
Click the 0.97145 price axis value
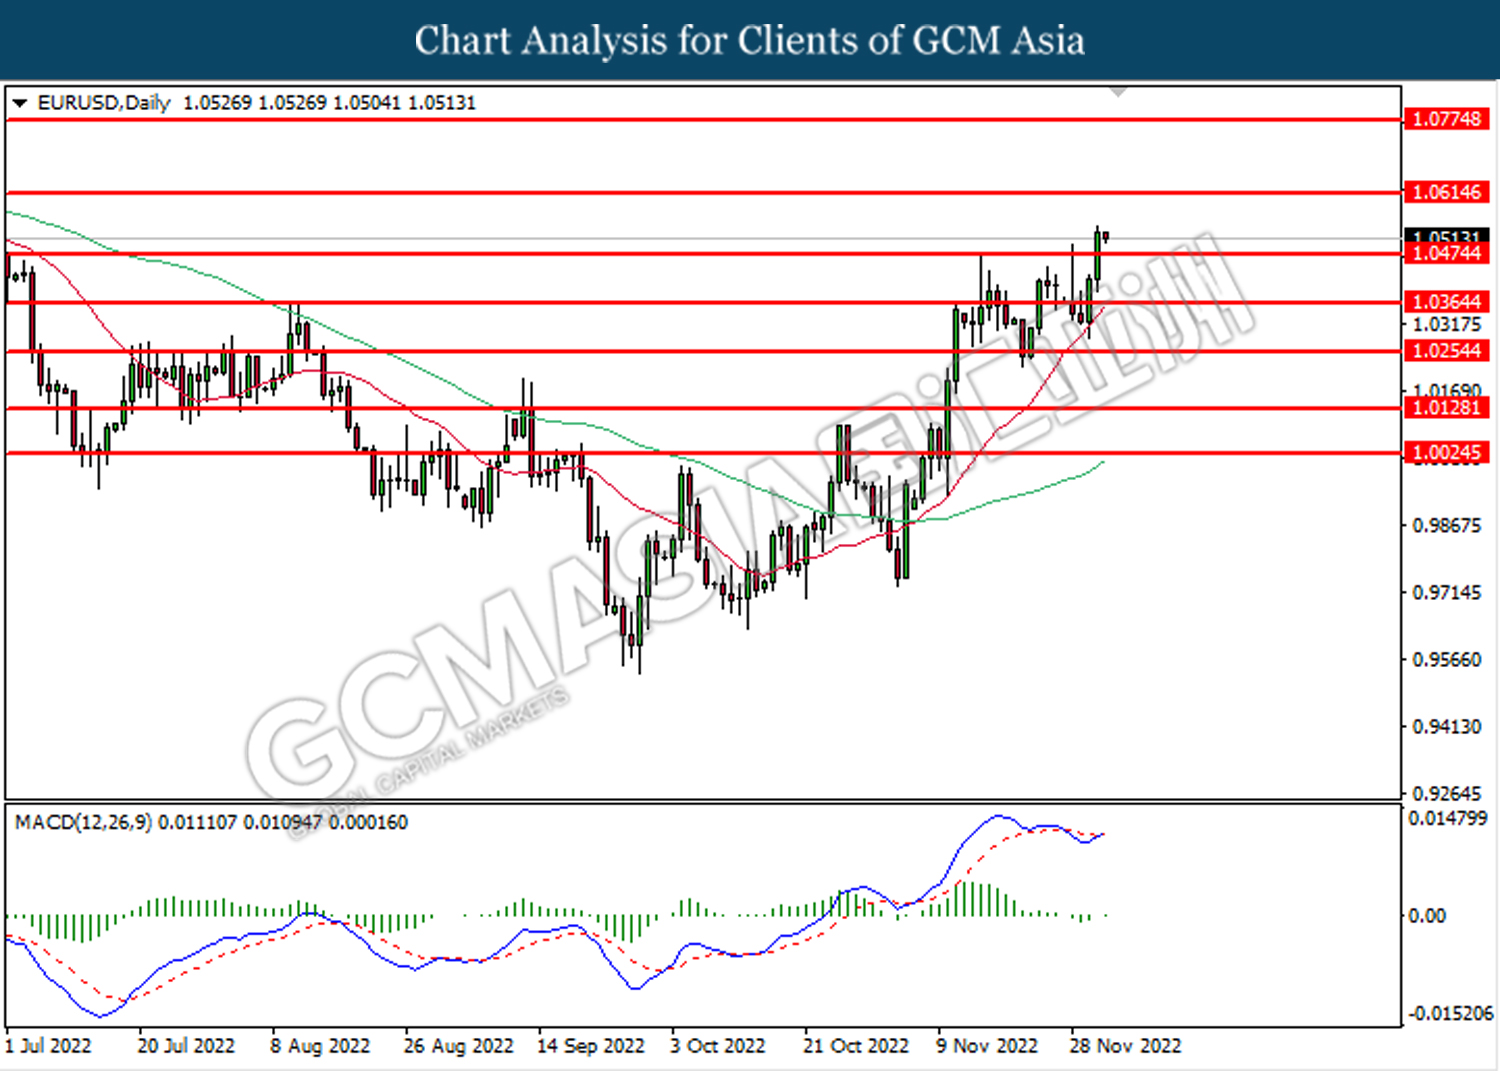pos(1446,593)
